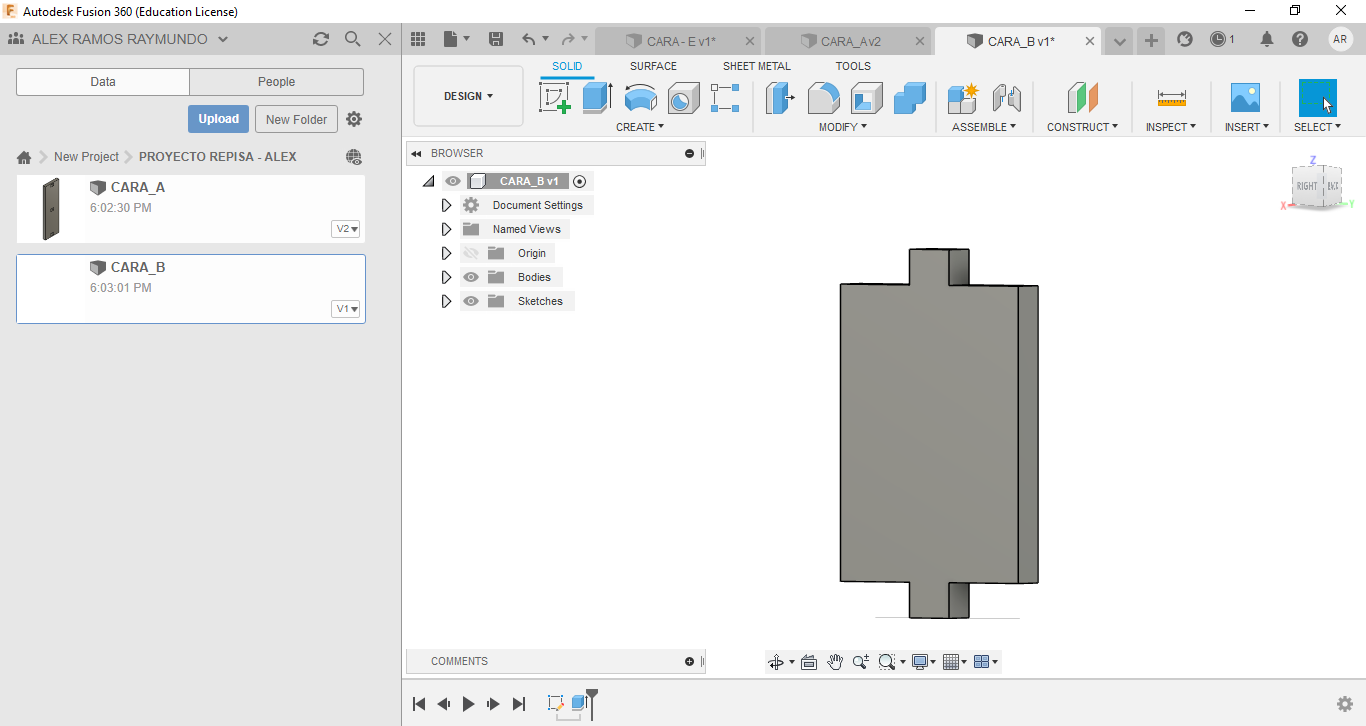1366x726 pixels.
Task: Select the Press Pull tool
Action: click(x=779, y=98)
